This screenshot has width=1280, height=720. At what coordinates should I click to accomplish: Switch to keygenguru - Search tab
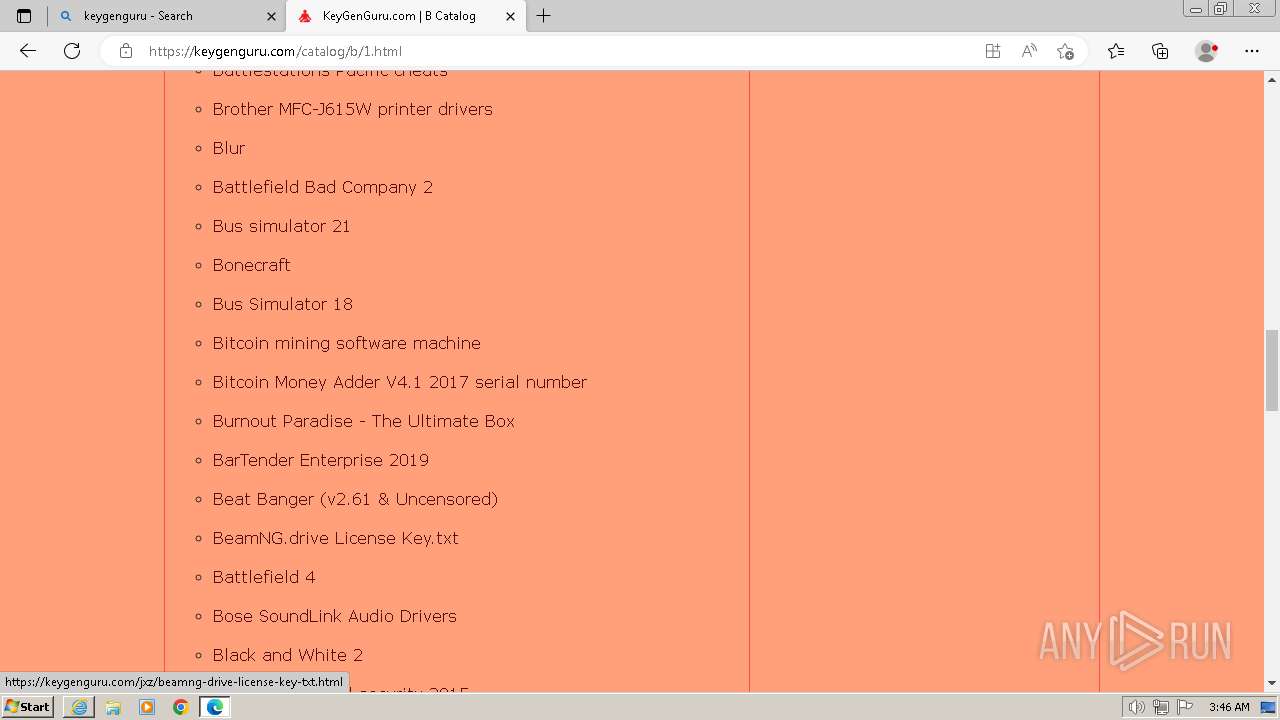tap(166, 16)
